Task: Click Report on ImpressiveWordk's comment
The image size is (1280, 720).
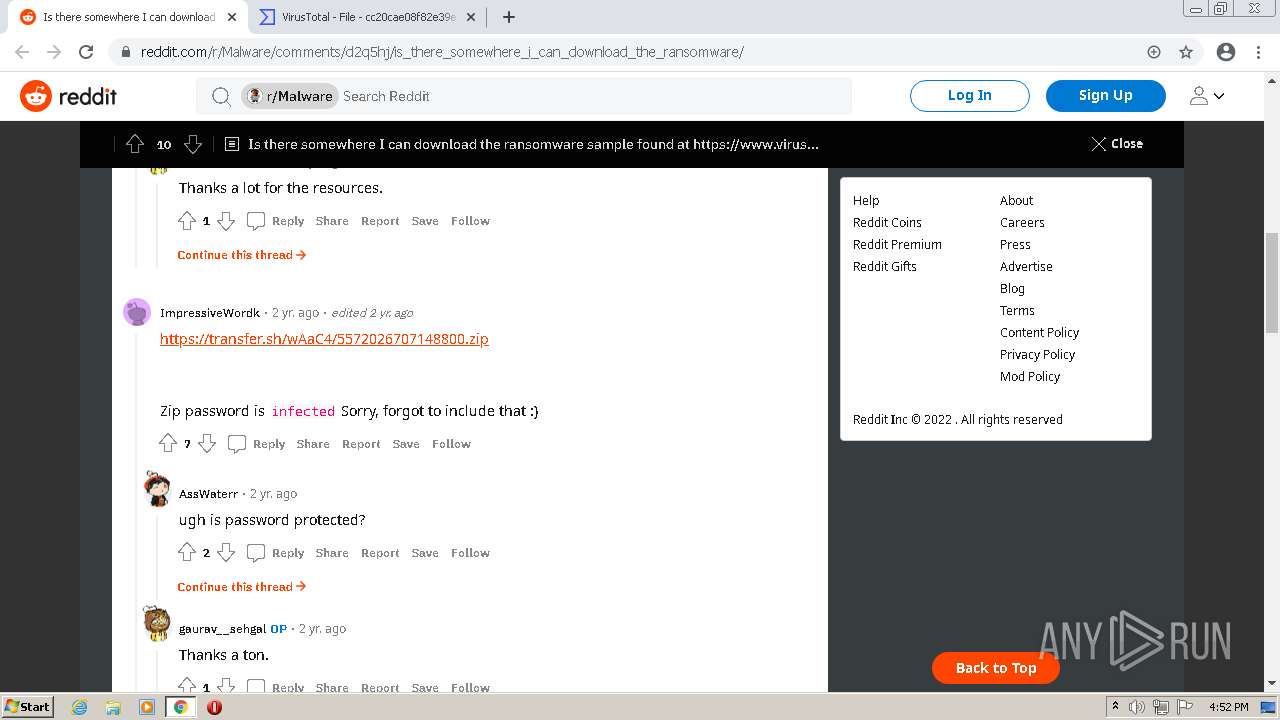Action: coord(361,444)
